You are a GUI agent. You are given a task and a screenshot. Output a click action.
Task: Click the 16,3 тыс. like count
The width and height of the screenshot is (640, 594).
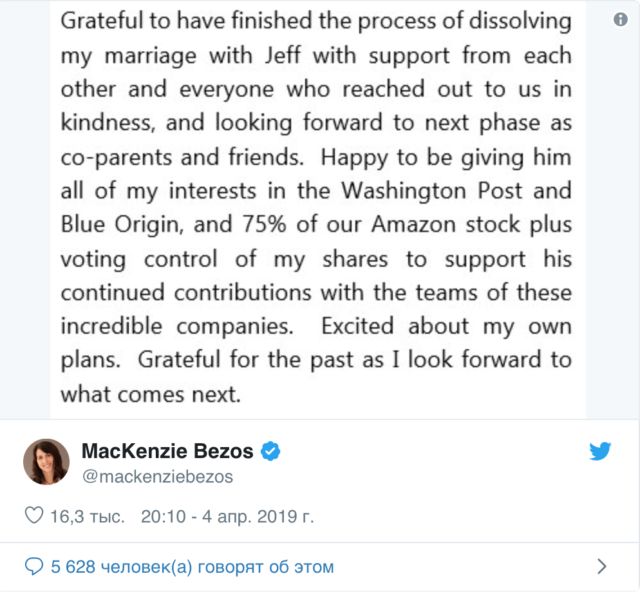88,517
